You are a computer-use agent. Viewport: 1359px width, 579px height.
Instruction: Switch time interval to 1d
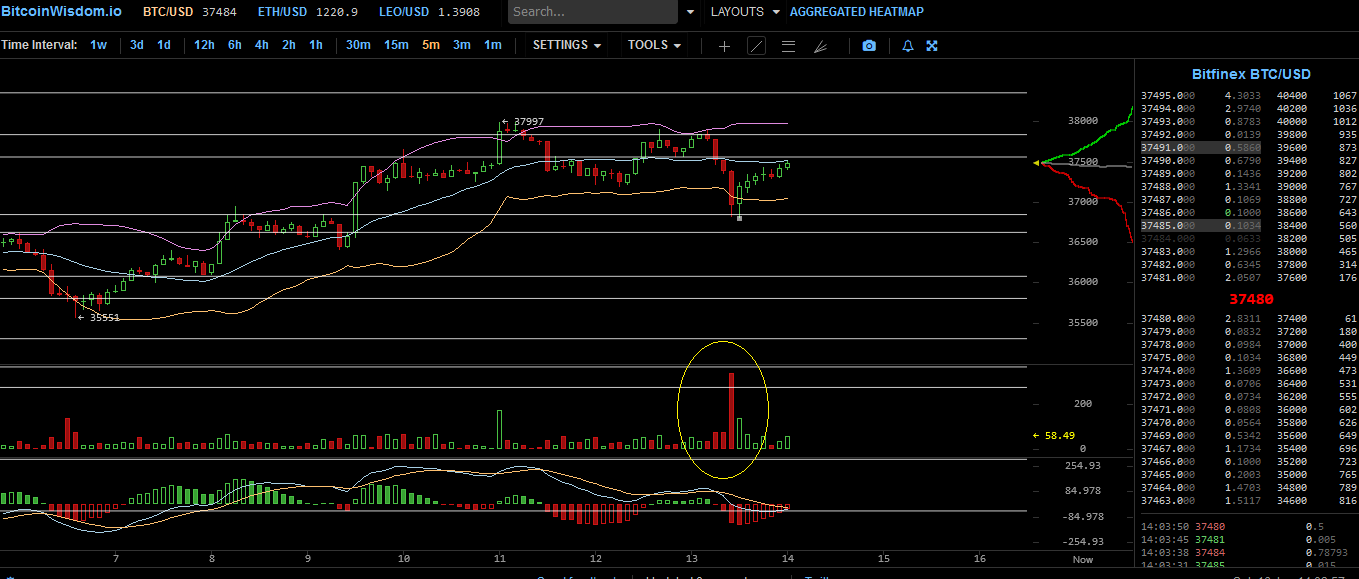click(x=164, y=45)
